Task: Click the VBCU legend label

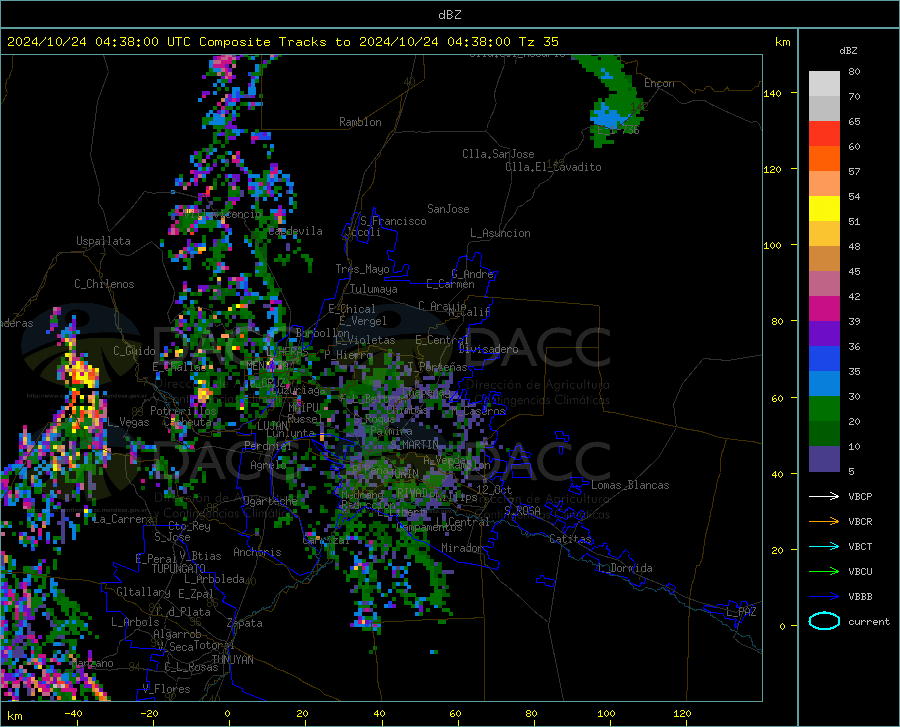Action: tap(860, 572)
